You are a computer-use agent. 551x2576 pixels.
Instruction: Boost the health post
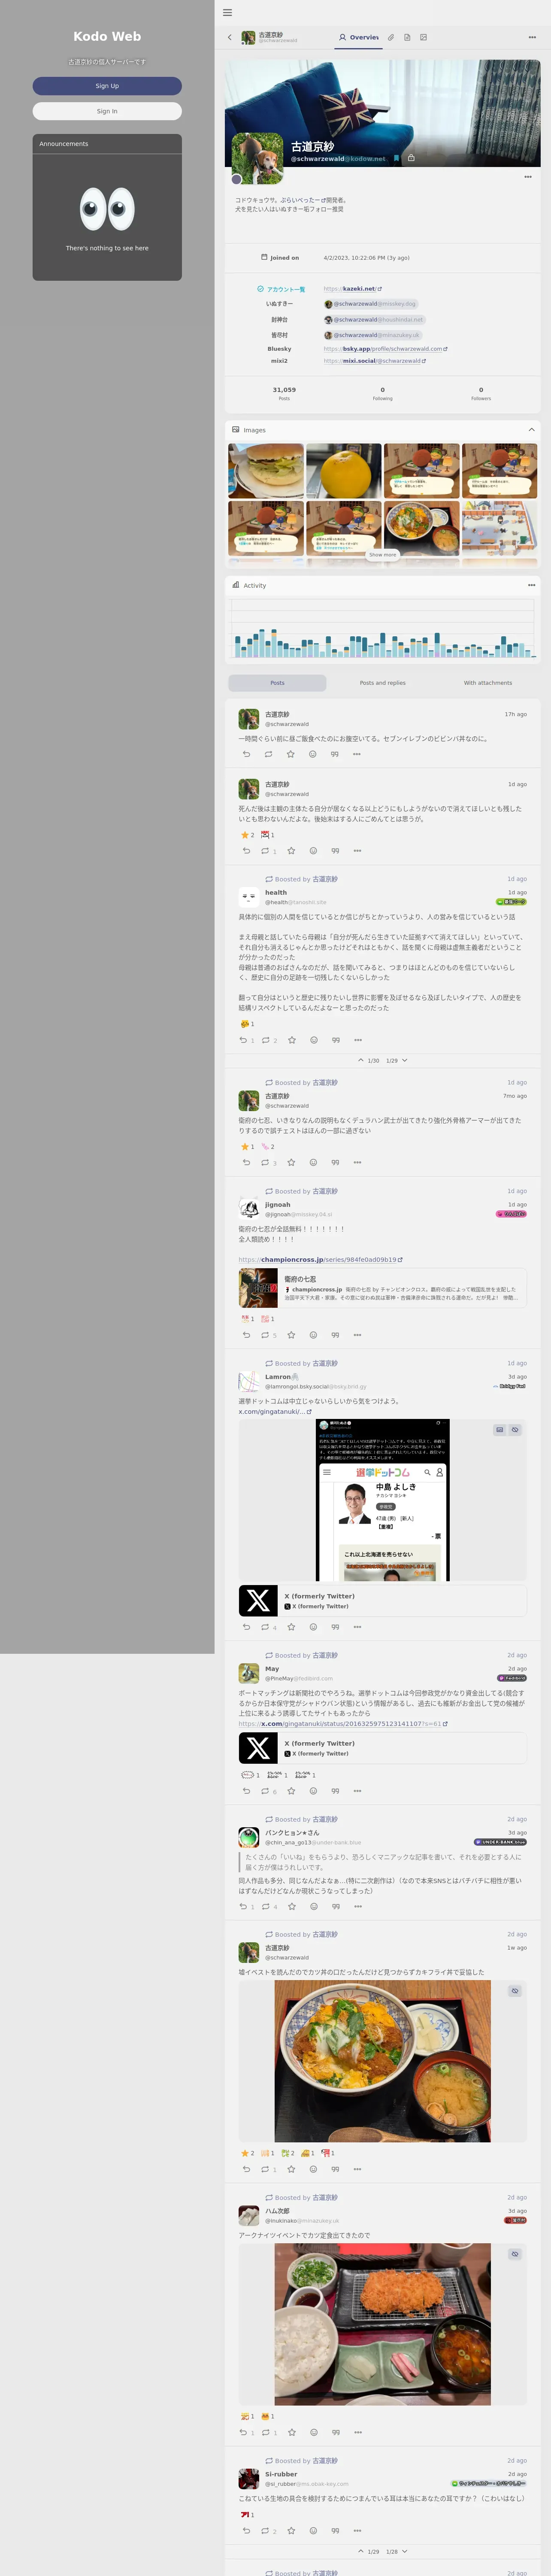coord(267,1040)
